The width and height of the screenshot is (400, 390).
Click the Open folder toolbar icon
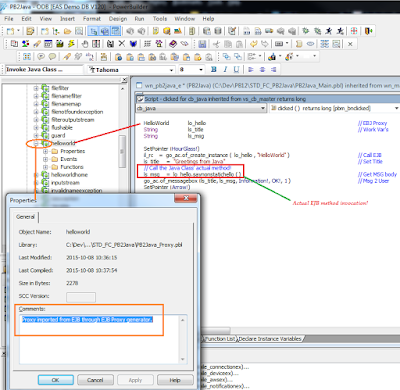coord(68,31)
